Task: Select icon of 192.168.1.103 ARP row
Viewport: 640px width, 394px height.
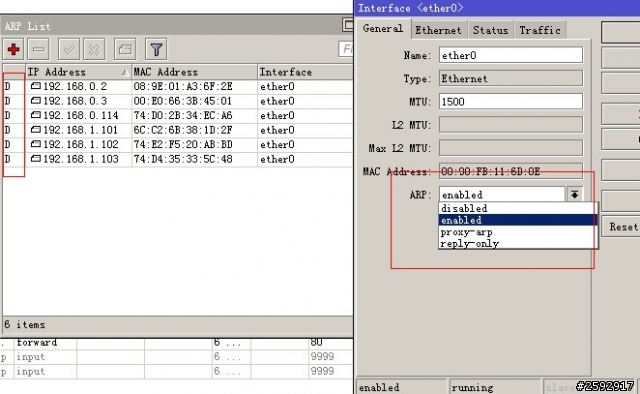Action: point(36,159)
